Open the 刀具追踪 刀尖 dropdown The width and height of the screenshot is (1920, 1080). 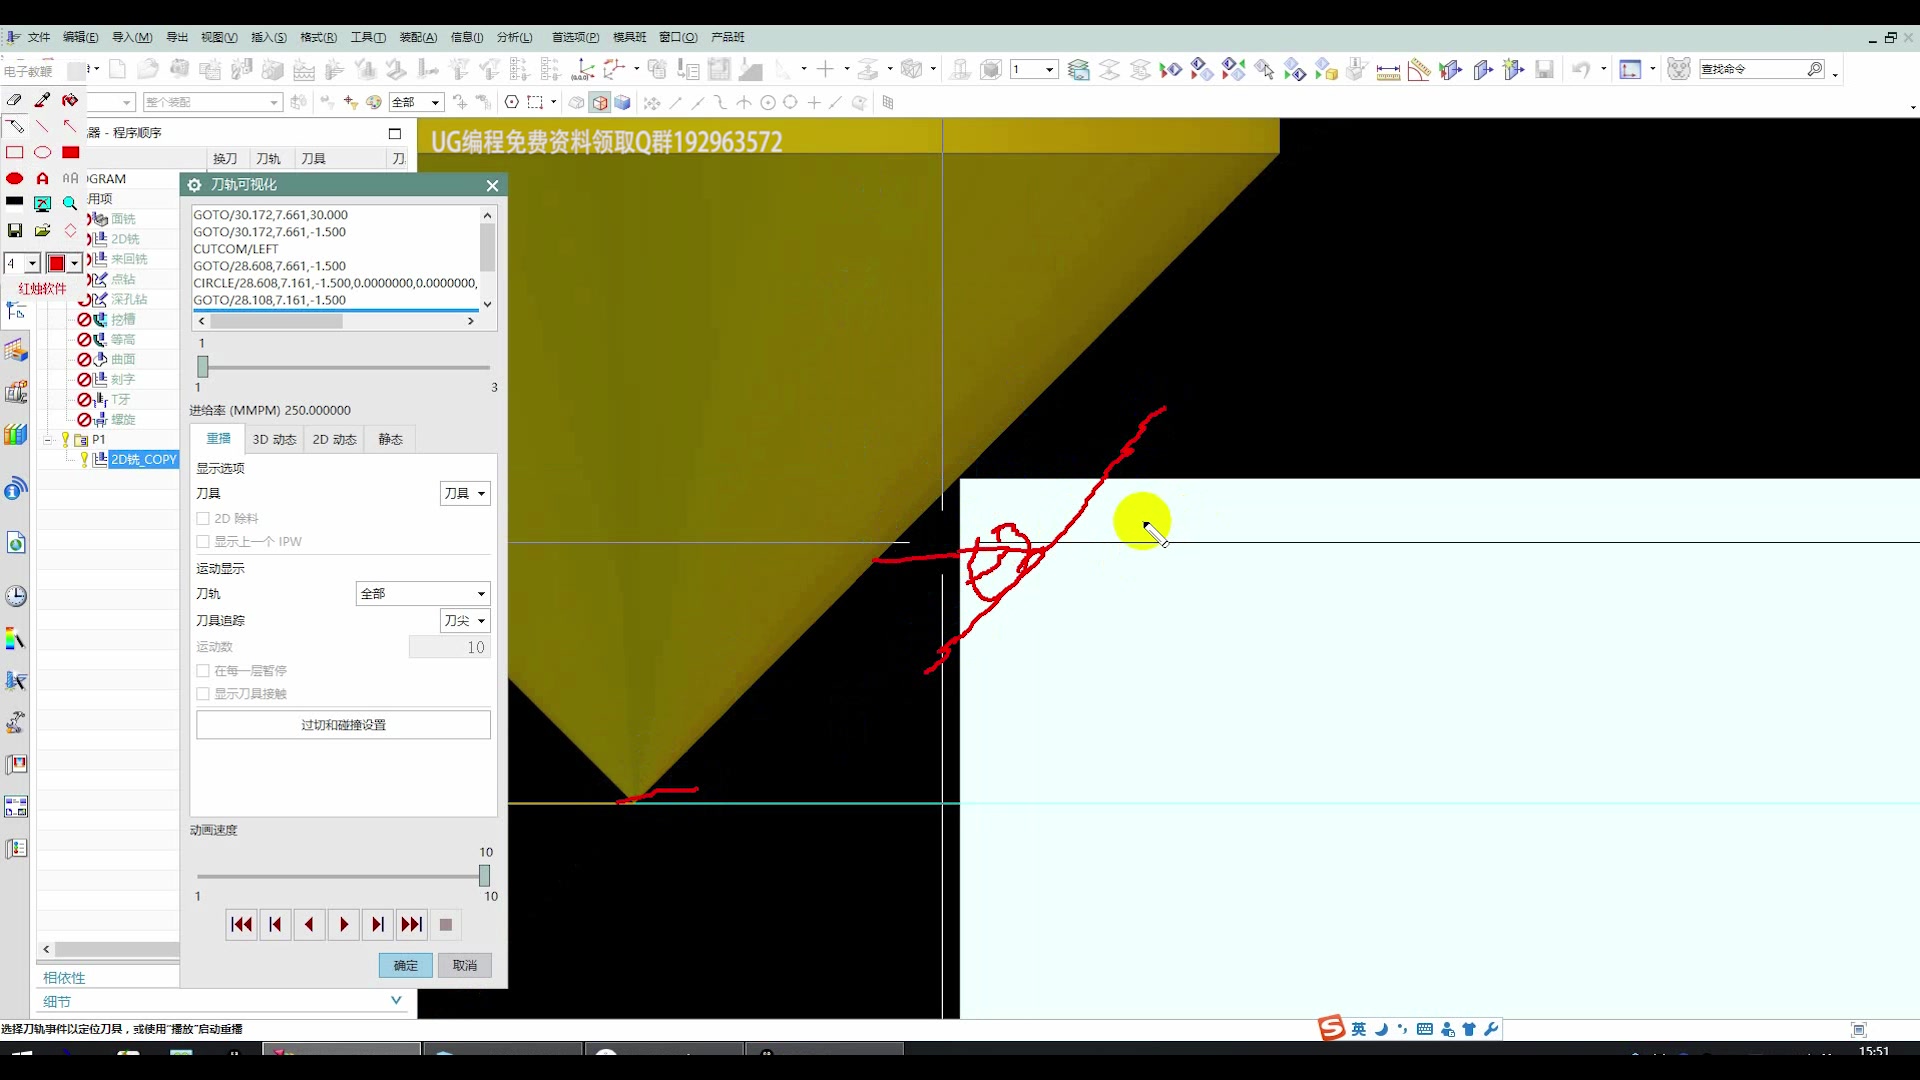465,621
